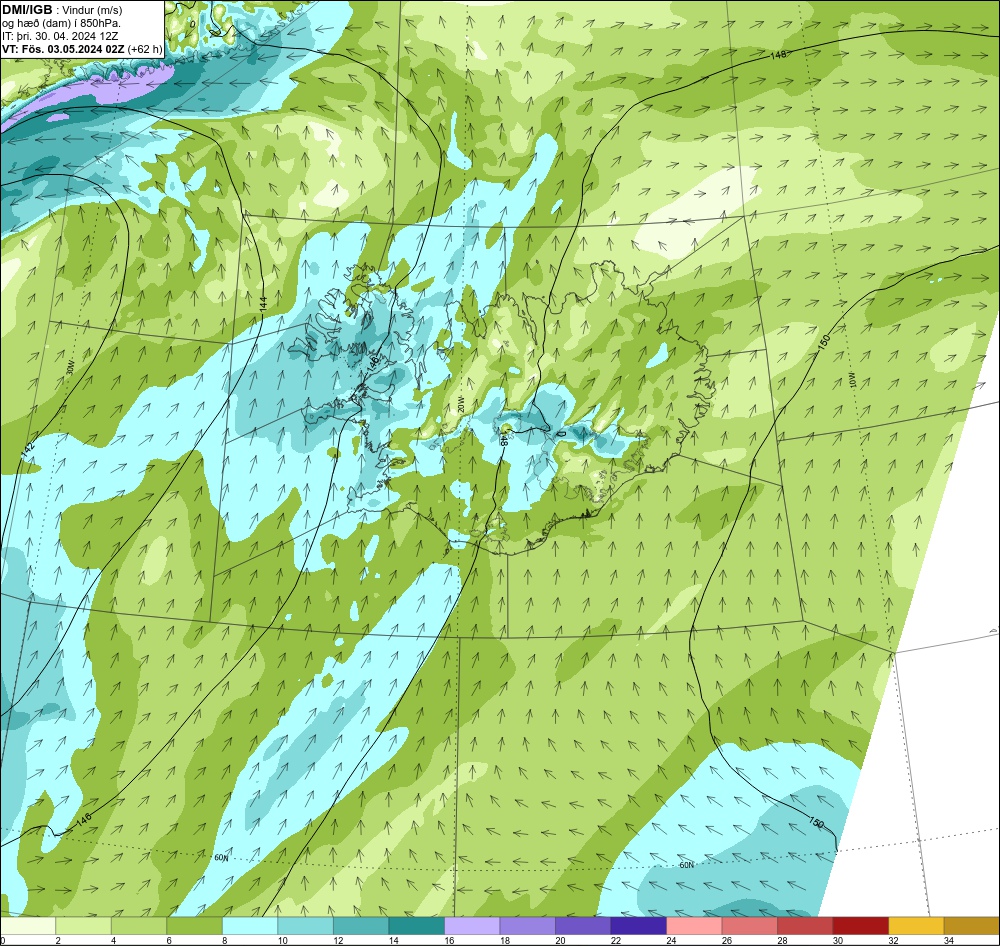Select the light cyan 8–10 m/s legend swatch
Image resolution: width=1000 pixels, height=946 pixels.
coord(250,926)
